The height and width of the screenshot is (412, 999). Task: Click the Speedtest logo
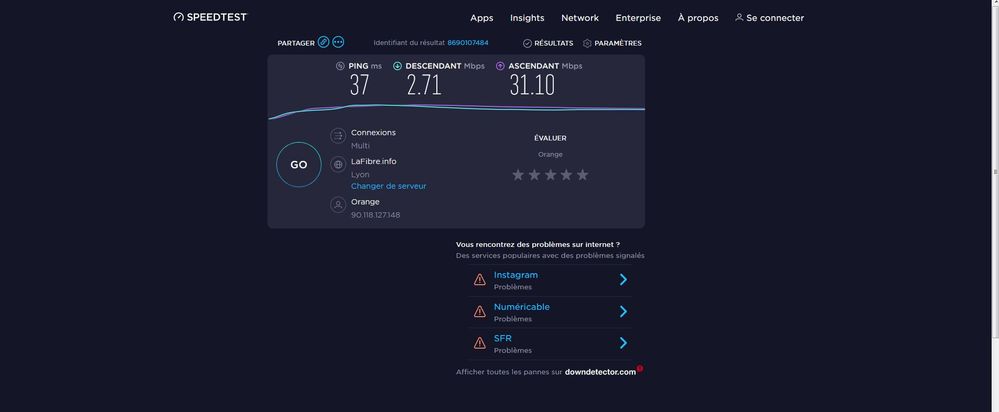point(210,17)
